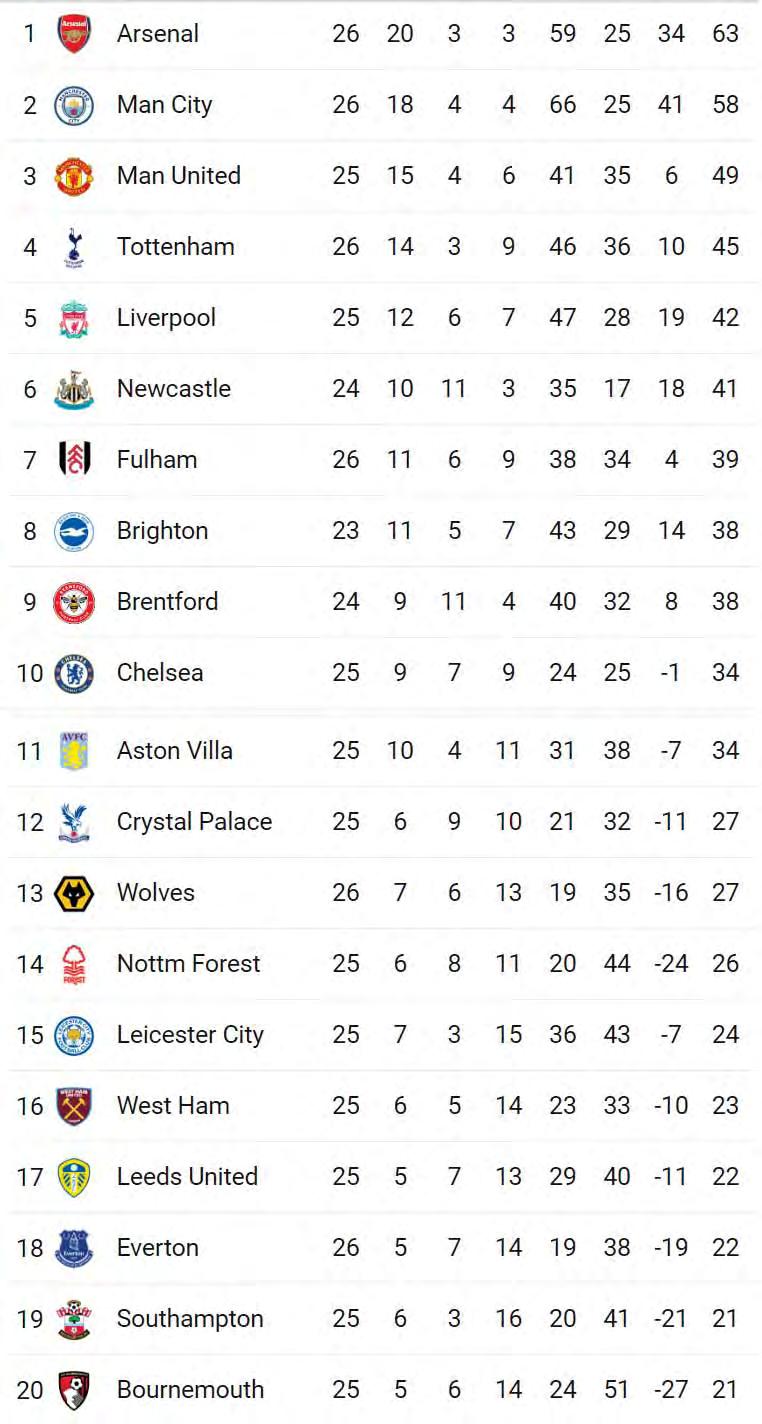This screenshot has width=762, height=1424.
Task: Click the West Ham crest
Action: click(74, 1106)
